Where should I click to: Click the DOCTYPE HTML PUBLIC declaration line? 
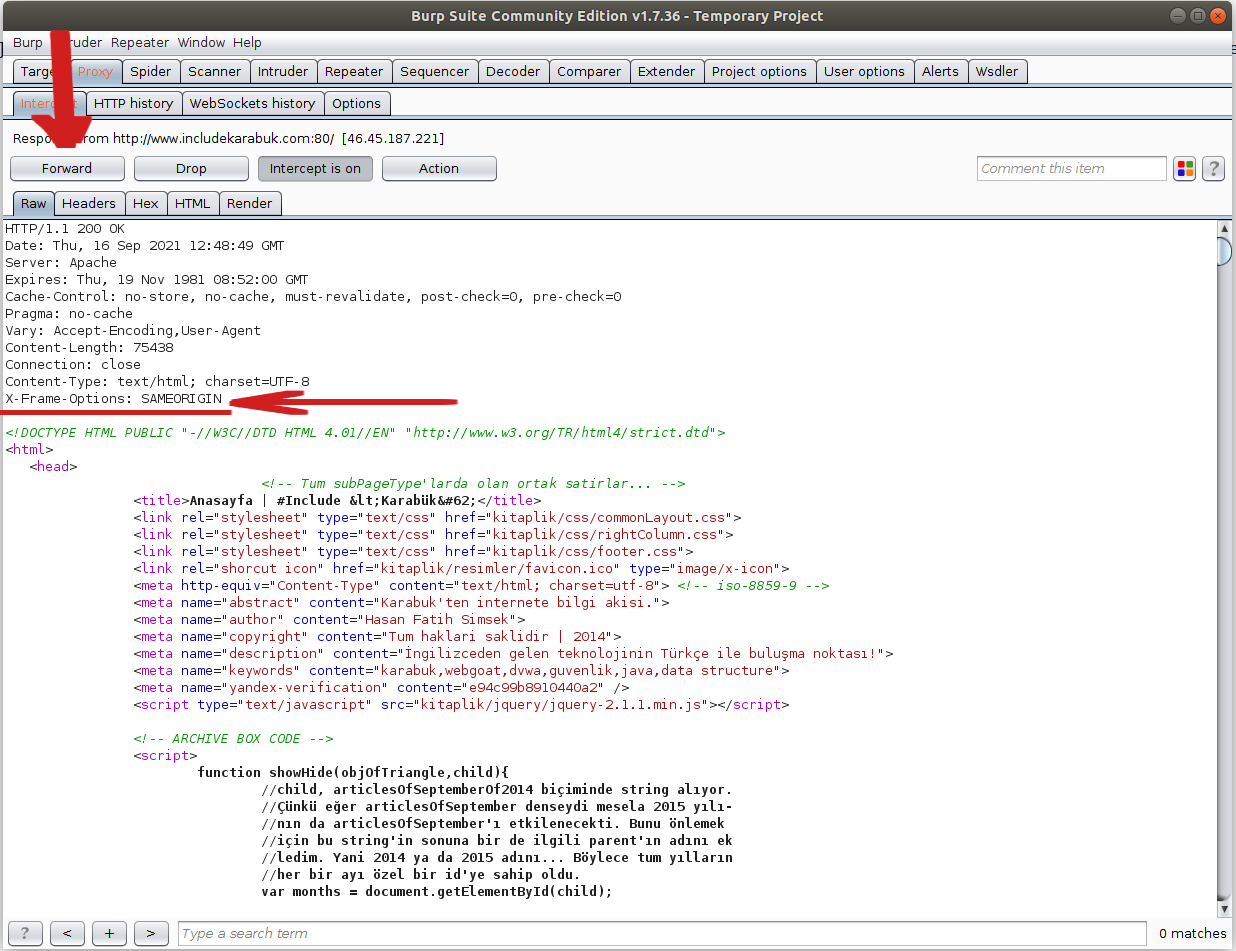coord(365,433)
